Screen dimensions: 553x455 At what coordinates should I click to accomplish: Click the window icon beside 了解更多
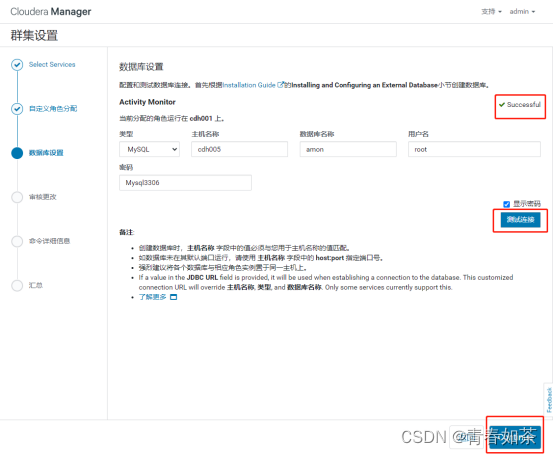[174, 297]
